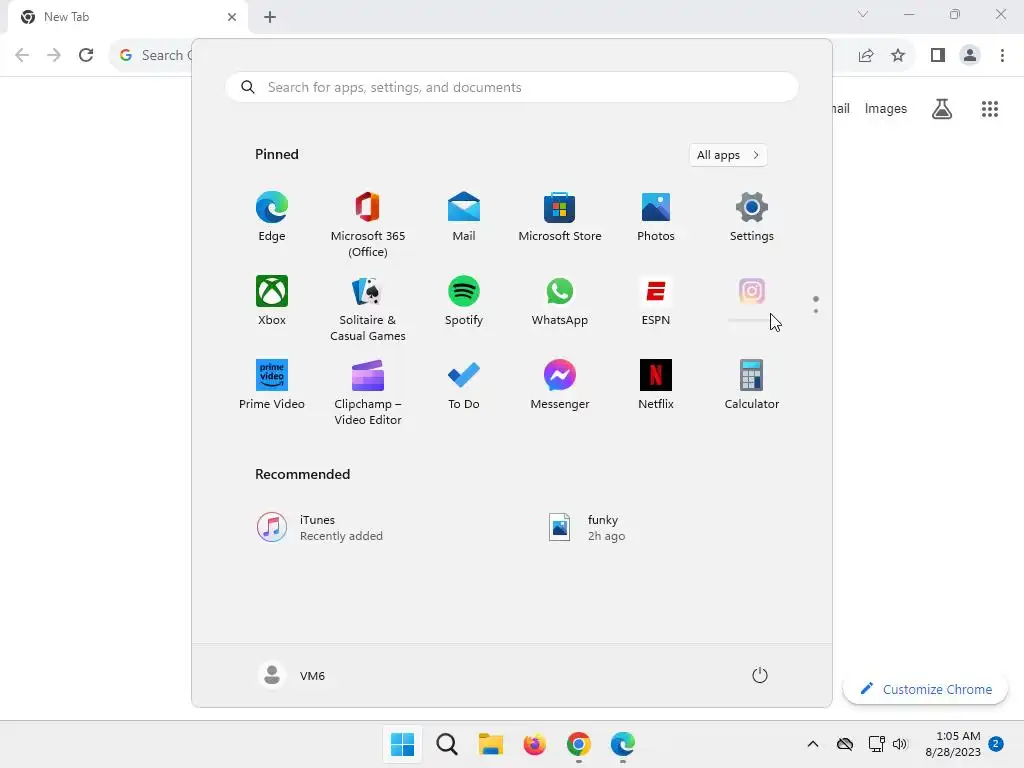Open the Edge pinned app
The width and height of the screenshot is (1024, 768).
coord(272,217)
